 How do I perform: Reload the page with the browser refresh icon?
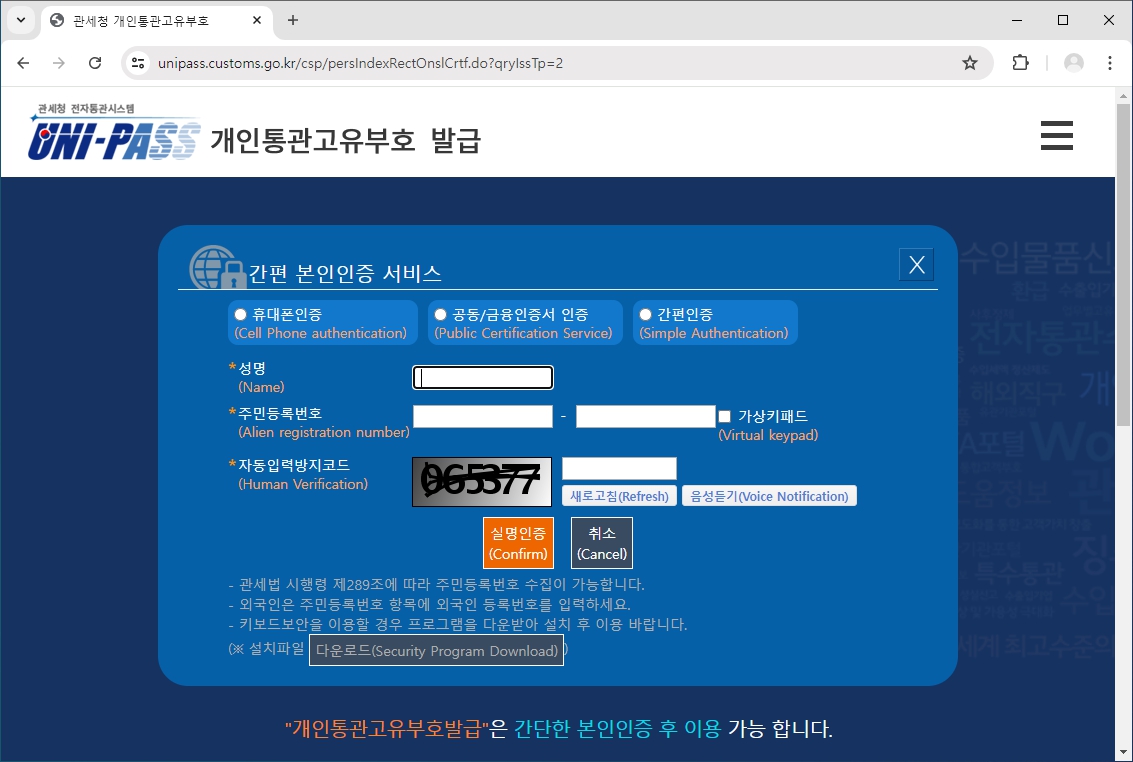95,62
